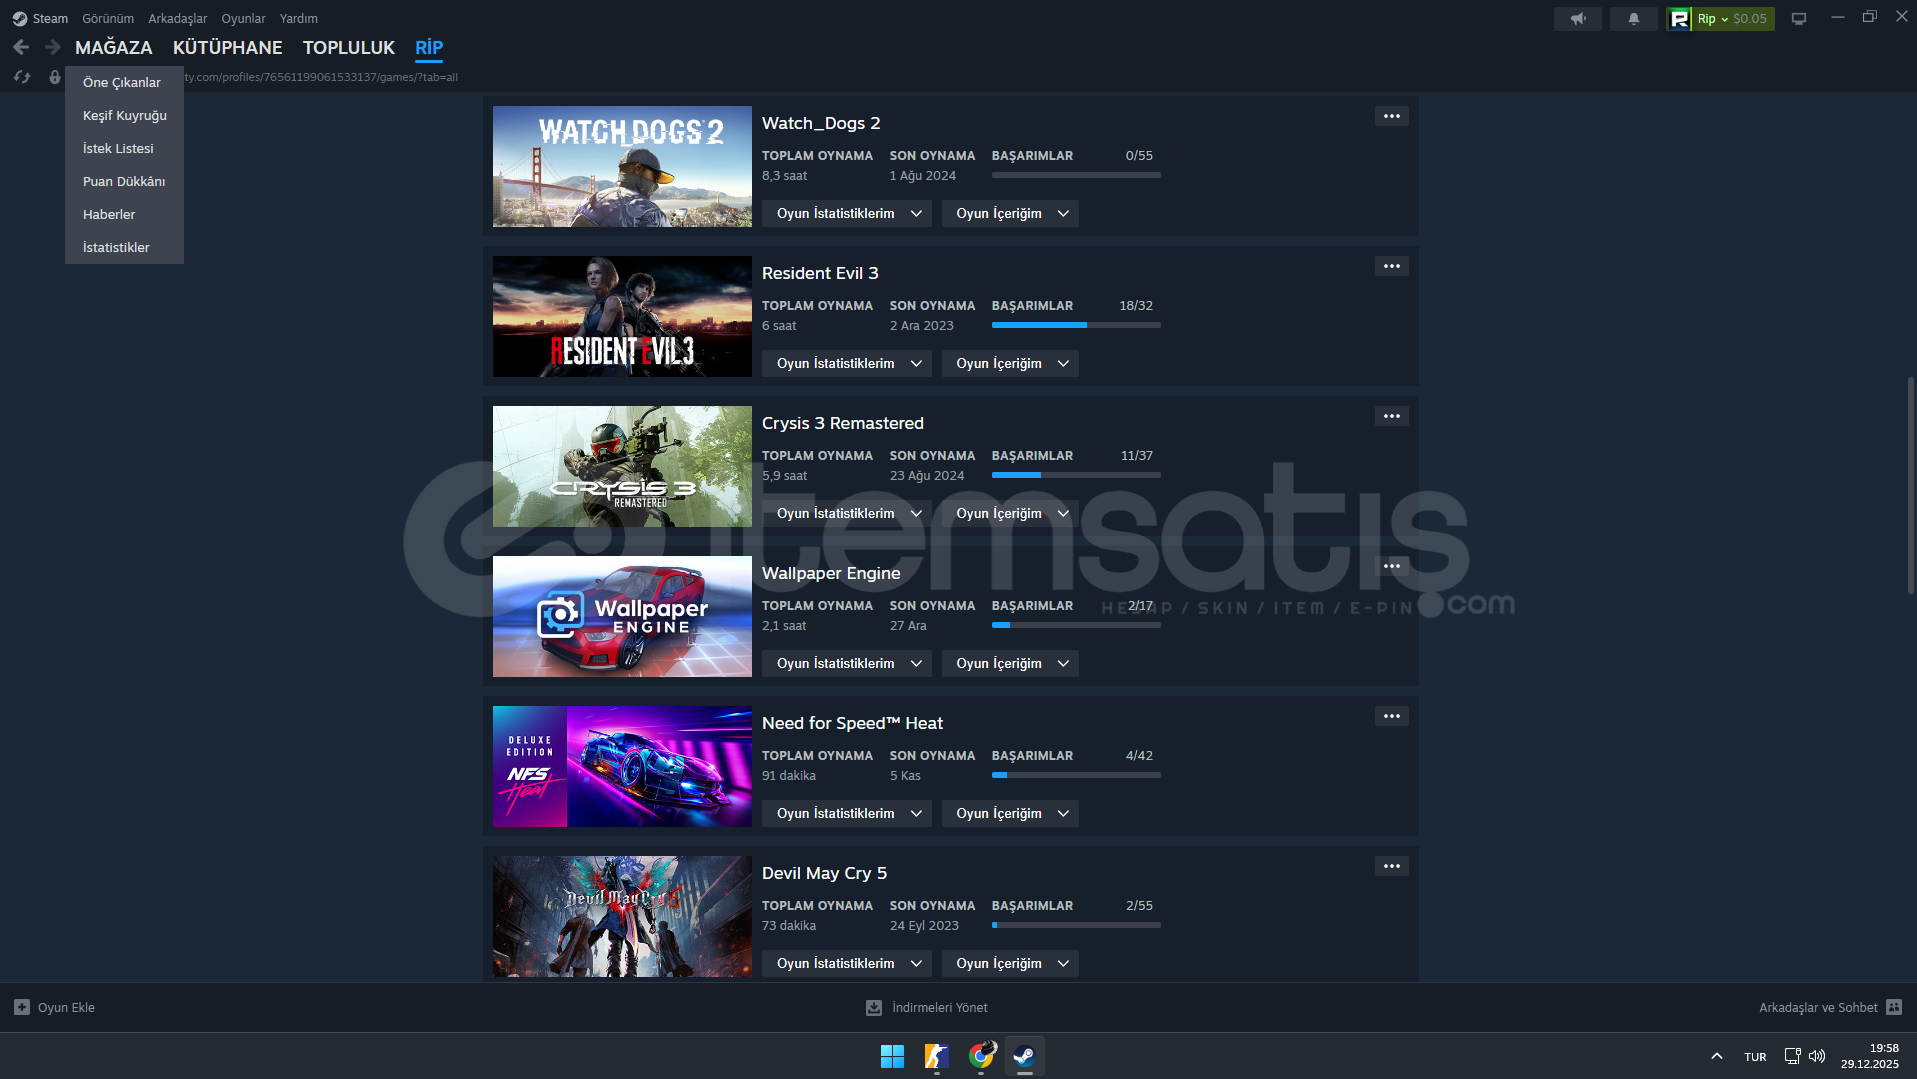Go back using the back arrow
The width and height of the screenshot is (1917, 1079).
point(21,47)
